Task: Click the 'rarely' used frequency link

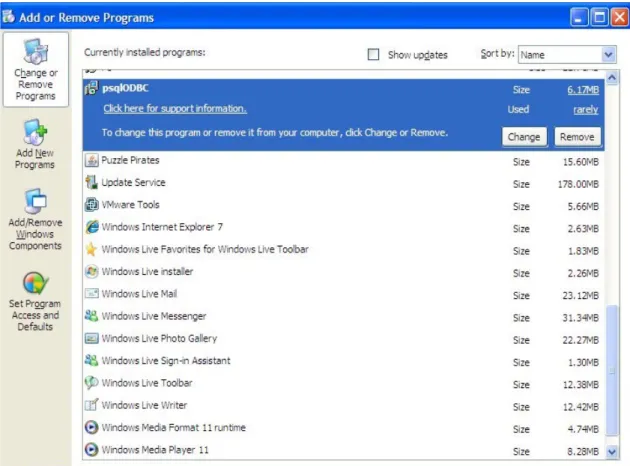Action: point(586,110)
